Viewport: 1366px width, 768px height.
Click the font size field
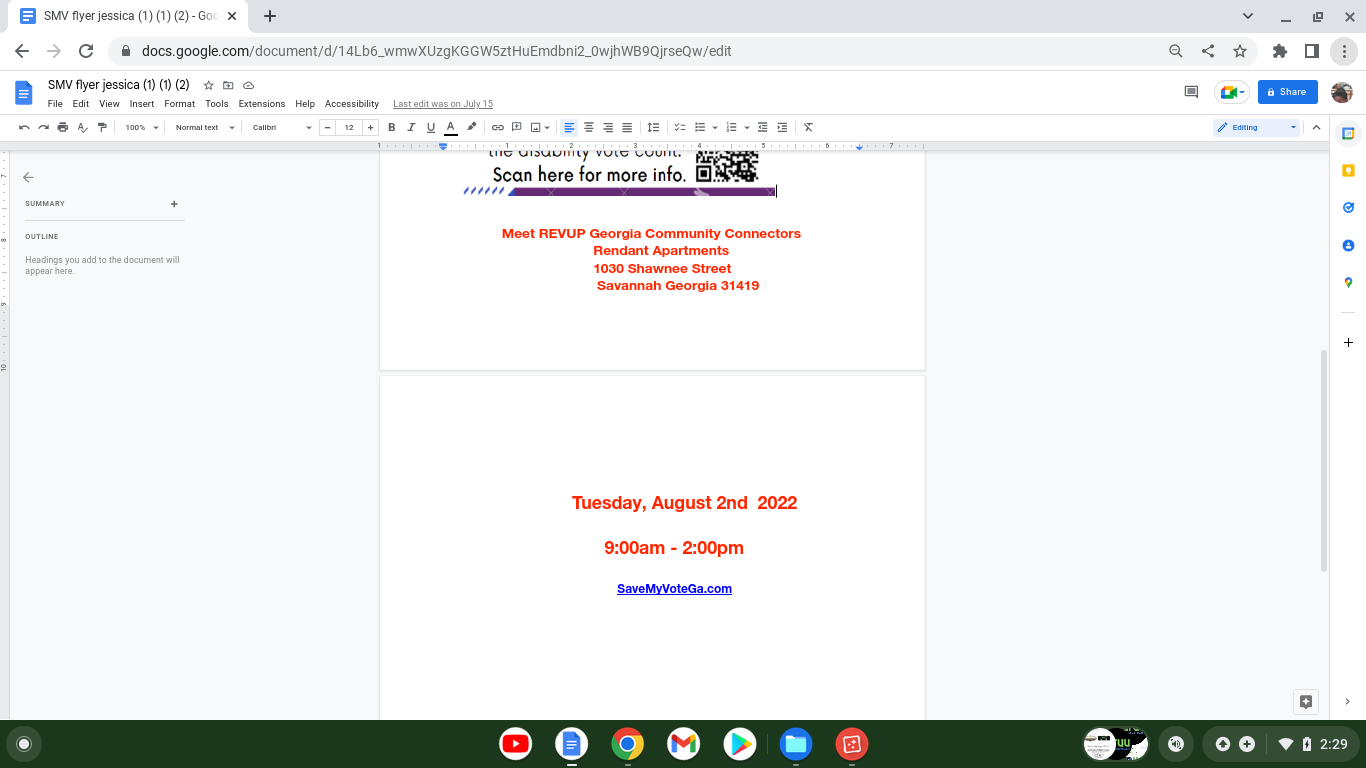[349, 127]
